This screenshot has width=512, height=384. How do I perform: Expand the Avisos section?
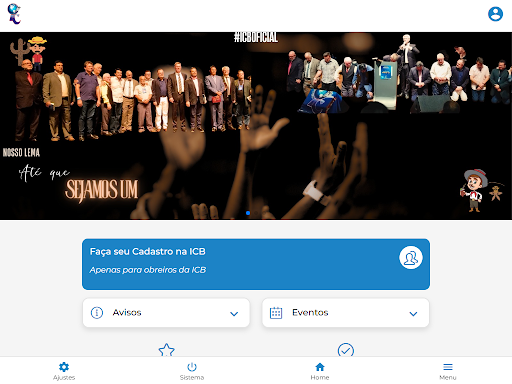(x=166, y=313)
